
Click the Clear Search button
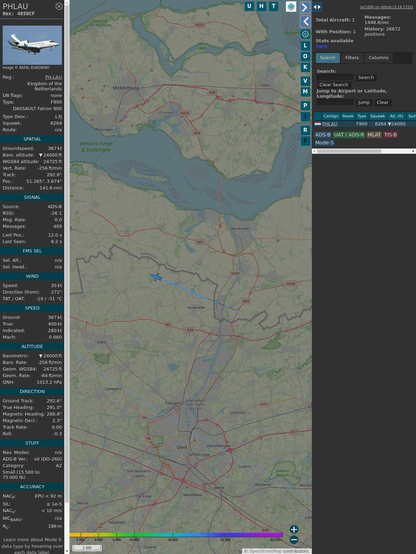pyautogui.click(x=334, y=85)
